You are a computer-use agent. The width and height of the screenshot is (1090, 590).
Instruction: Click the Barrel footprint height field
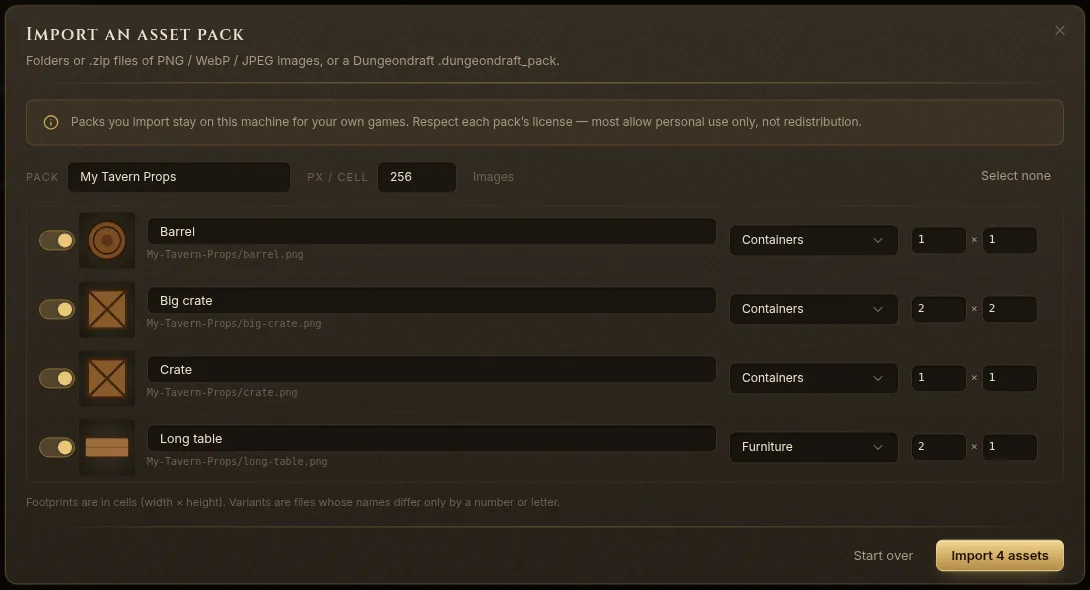point(1009,240)
